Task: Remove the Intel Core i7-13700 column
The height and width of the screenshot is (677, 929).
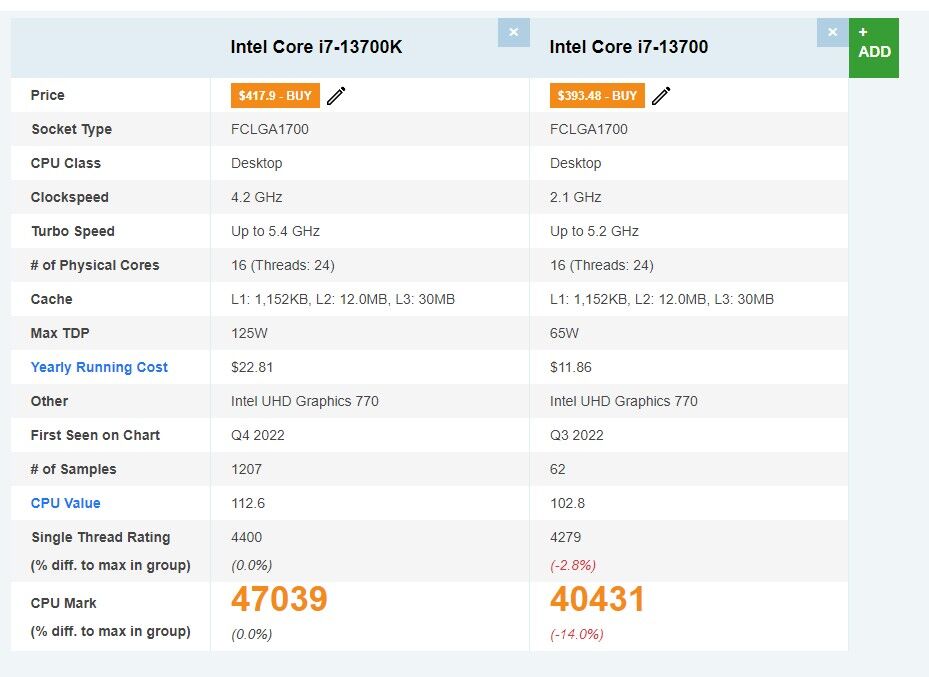Action: coord(832,33)
